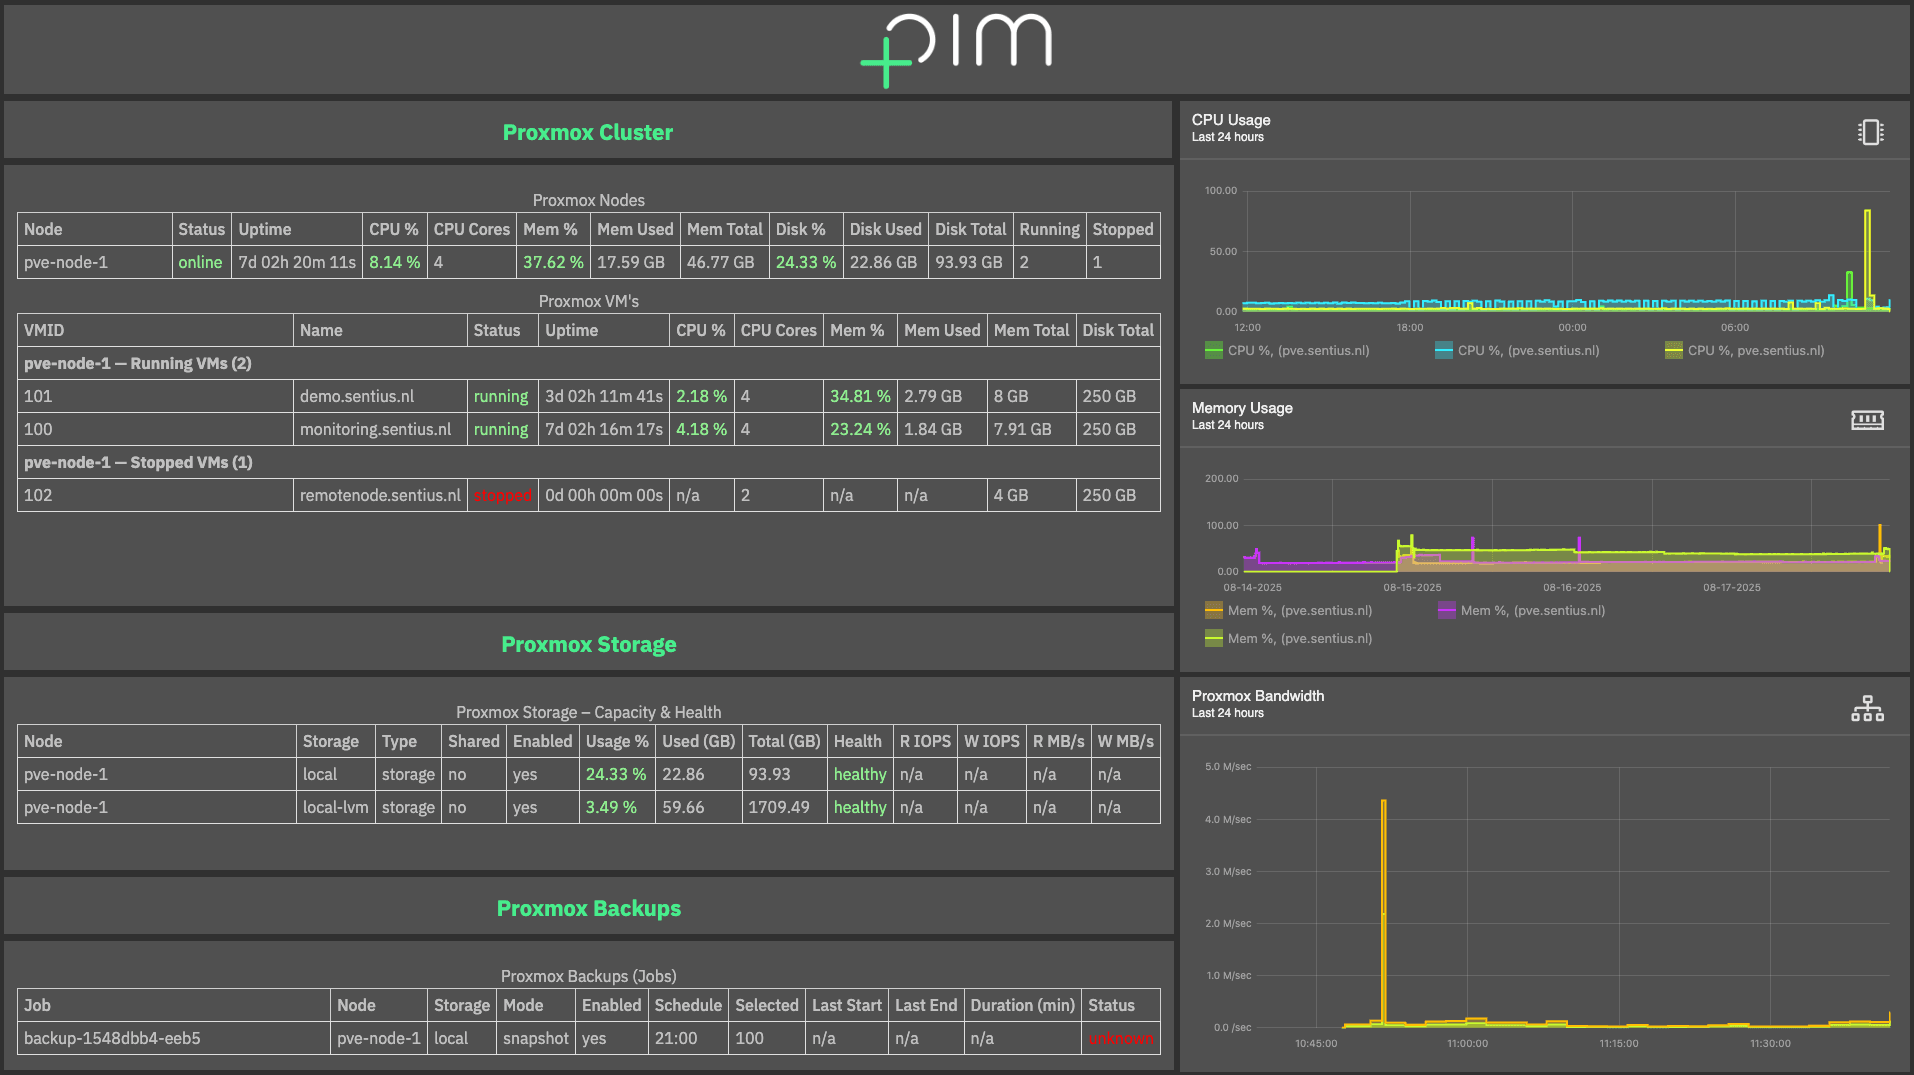Collapse the Proxmox Storage section header
Screen dimensions: 1914x1075
[x=588, y=644]
